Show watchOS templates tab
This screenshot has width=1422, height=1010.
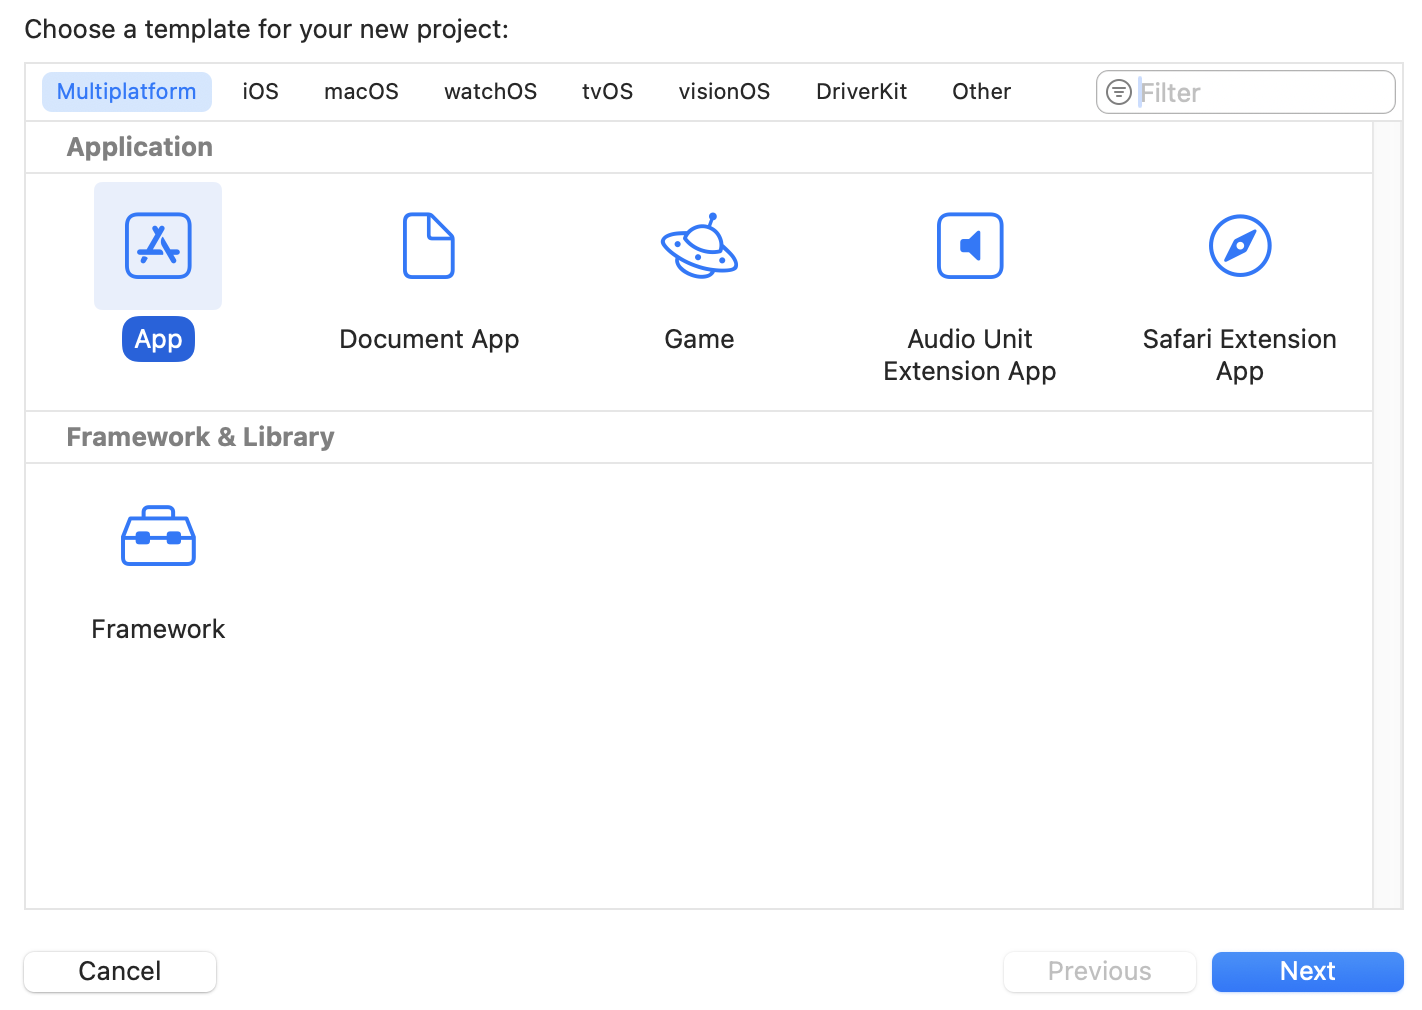pyautogui.click(x=490, y=92)
